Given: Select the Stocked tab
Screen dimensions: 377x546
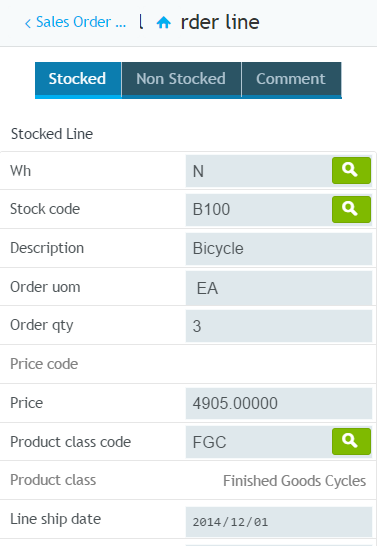Looking at the screenshot, I should tap(78, 79).
